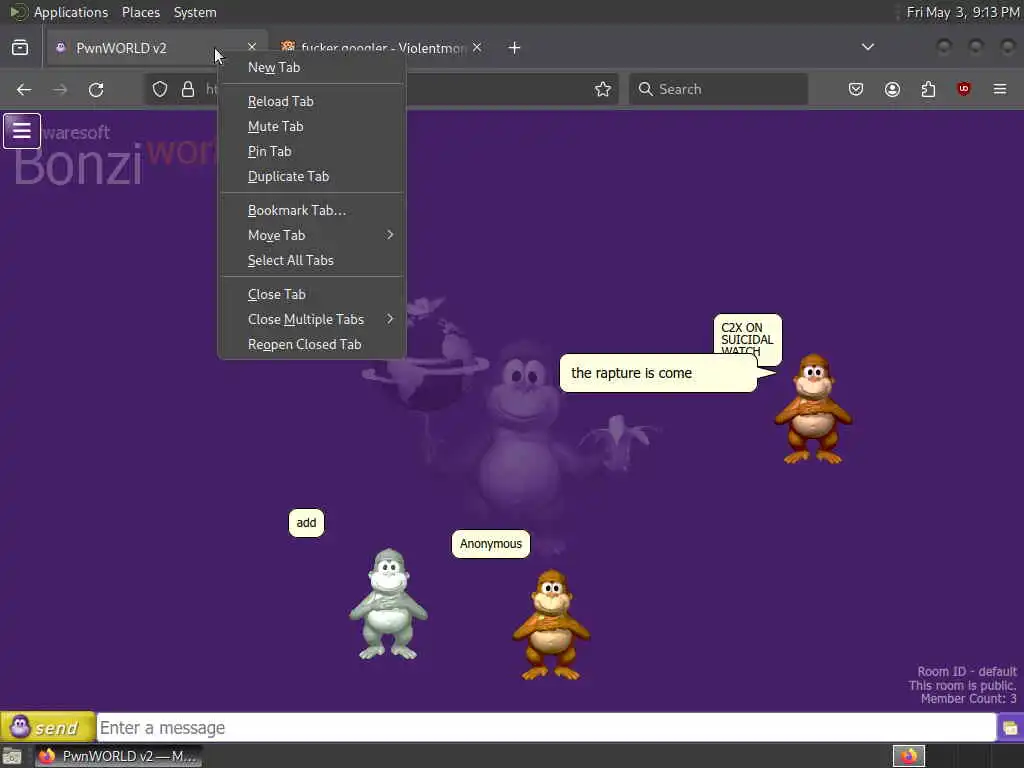Select Reopen Closed Tab
This screenshot has height=768, width=1024.
click(x=312, y=344)
